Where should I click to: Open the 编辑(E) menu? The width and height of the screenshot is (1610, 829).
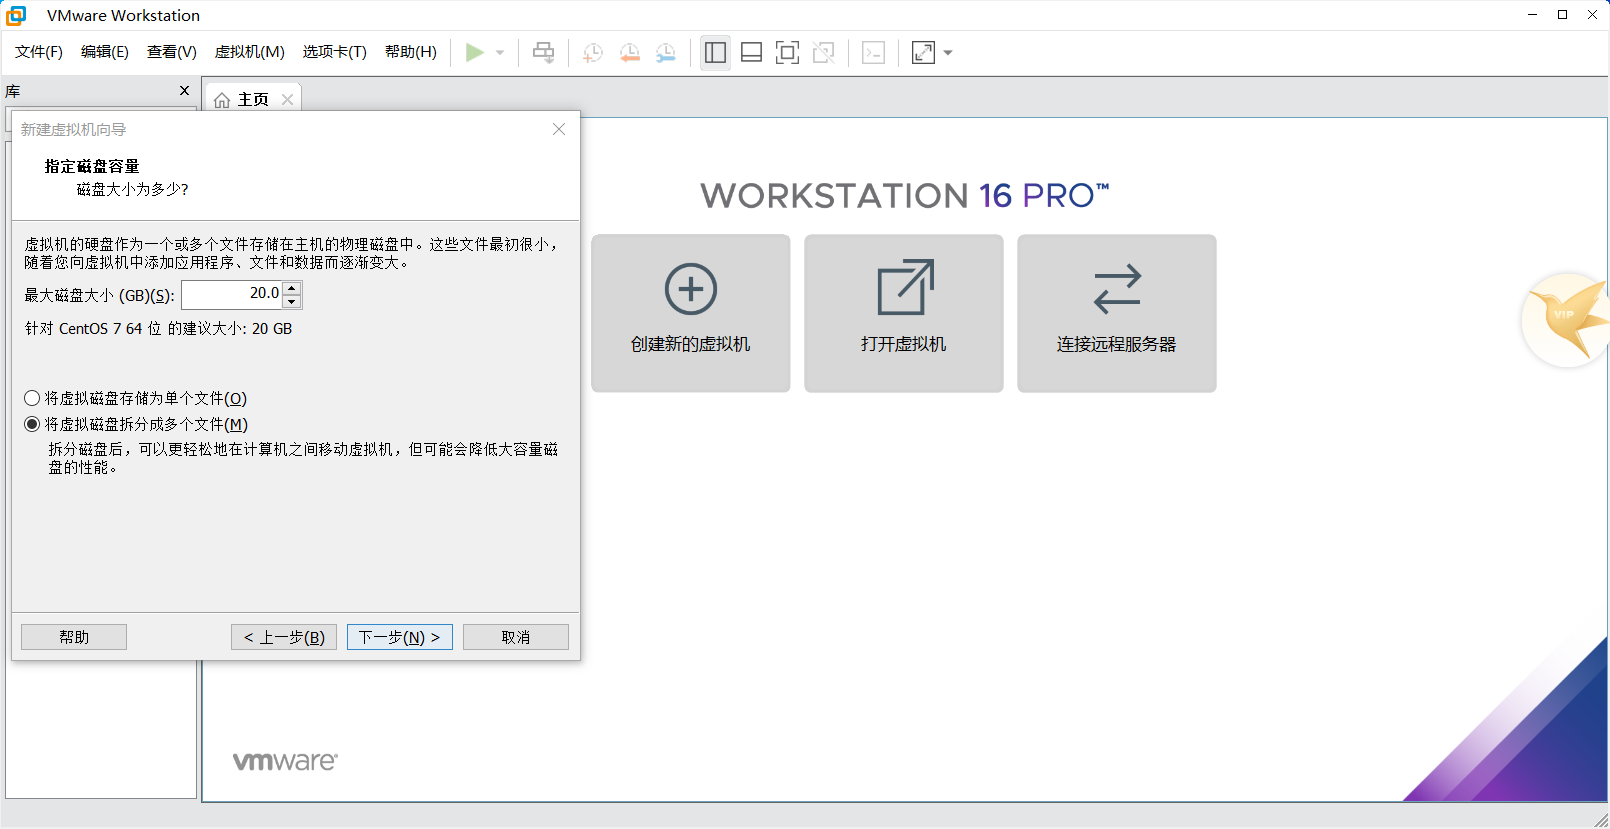tap(105, 52)
